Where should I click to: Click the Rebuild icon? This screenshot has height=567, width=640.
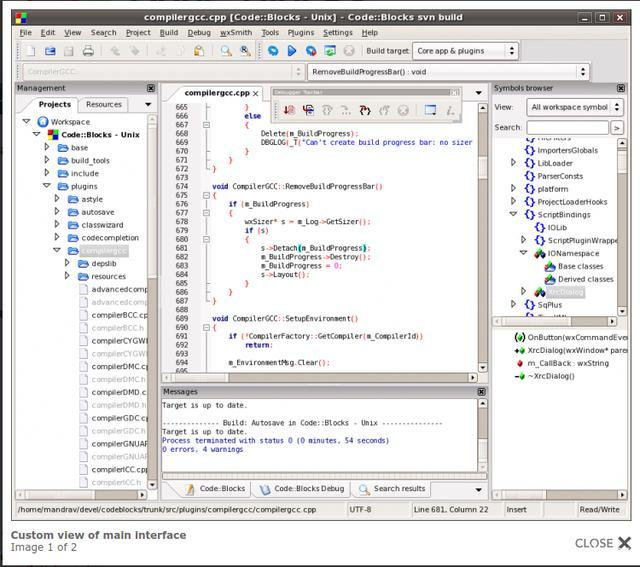tap(330, 51)
